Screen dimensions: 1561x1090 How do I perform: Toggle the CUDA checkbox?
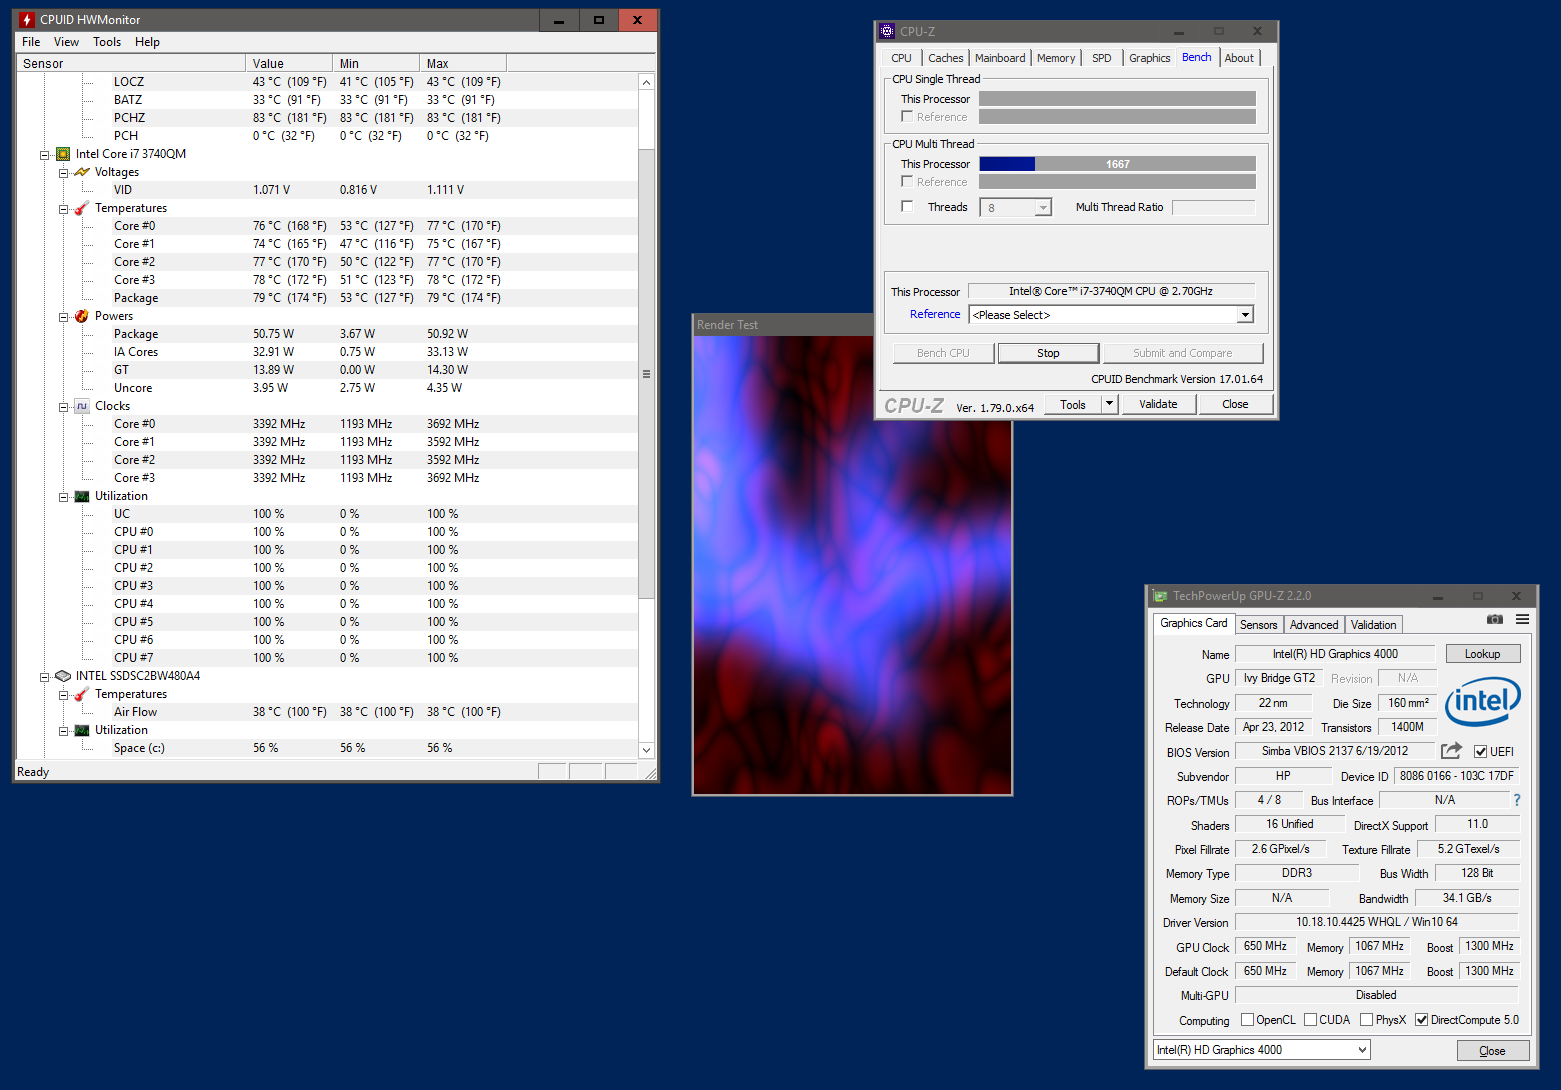click(x=1310, y=1020)
